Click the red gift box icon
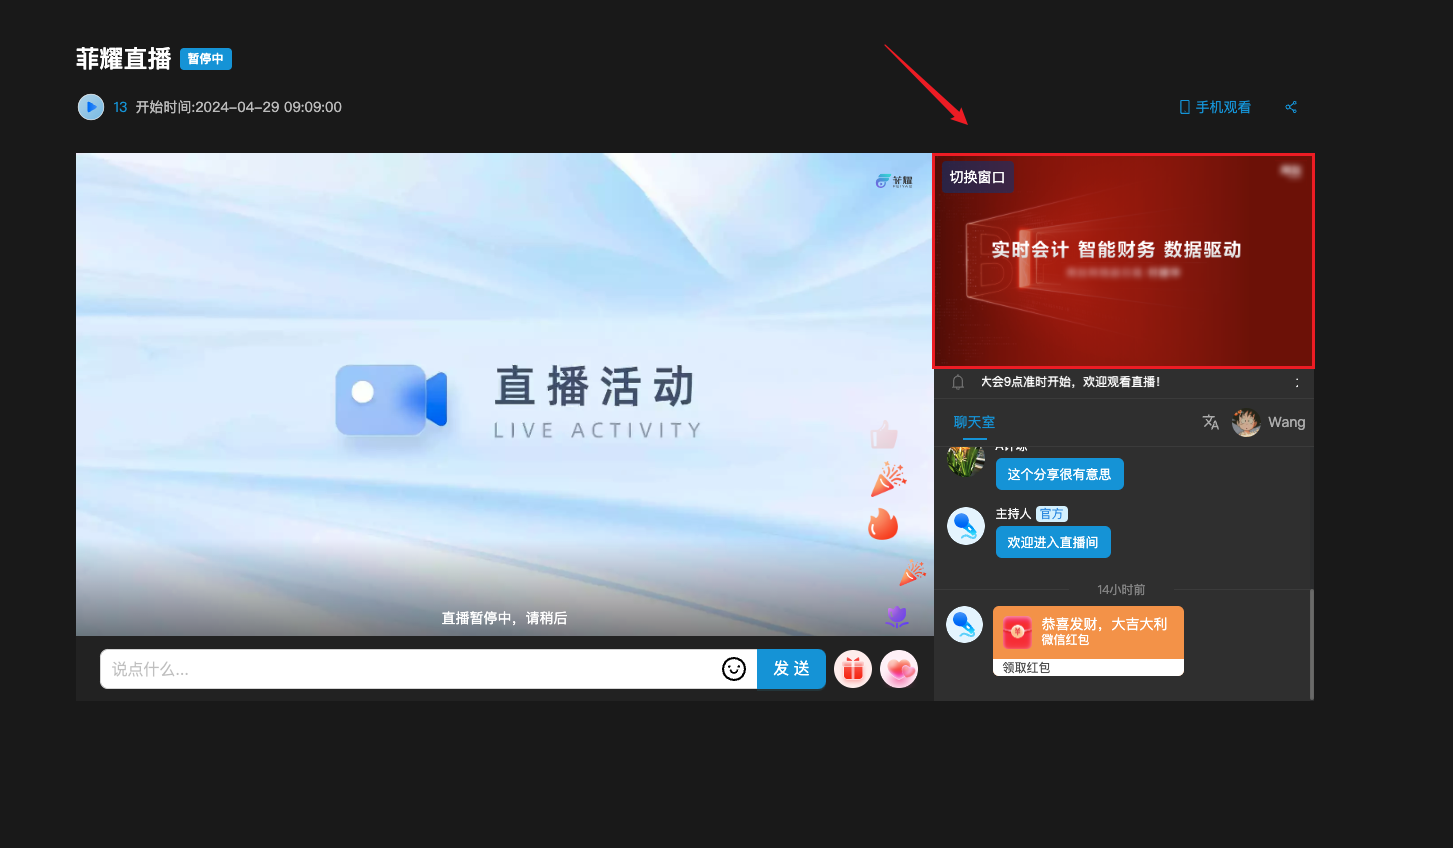This screenshot has height=848, width=1453. [x=853, y=669]
